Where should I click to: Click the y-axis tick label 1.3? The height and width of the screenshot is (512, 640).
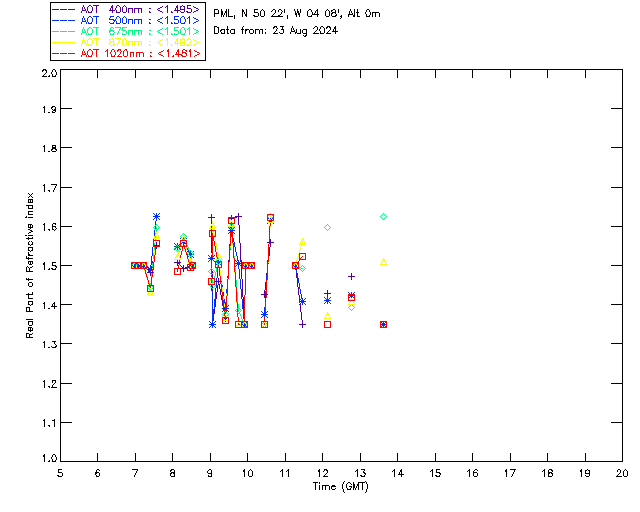click(49, 344)
